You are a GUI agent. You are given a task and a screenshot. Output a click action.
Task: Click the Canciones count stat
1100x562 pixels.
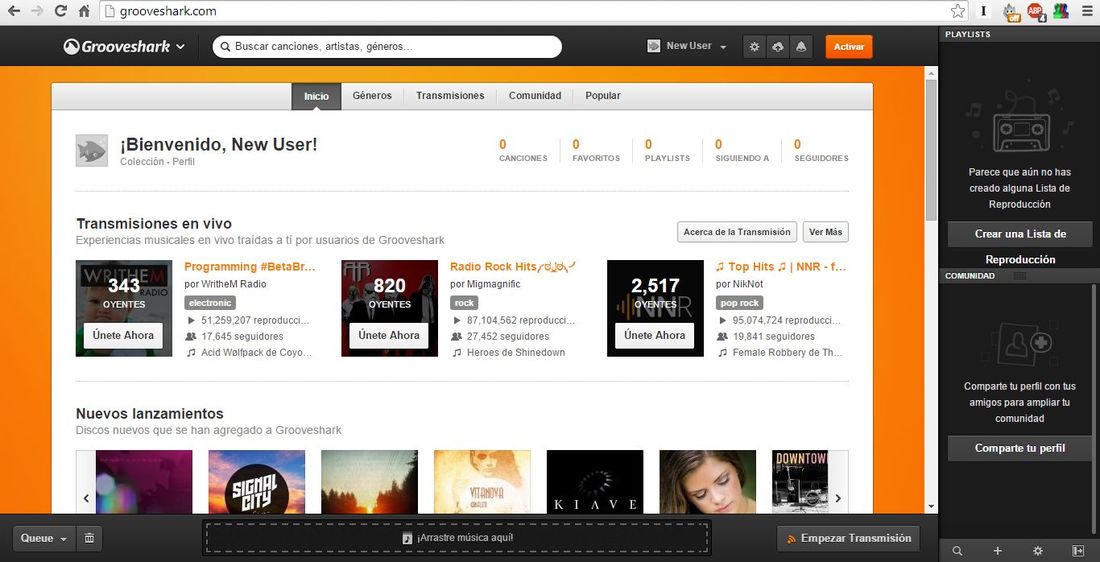523,150
